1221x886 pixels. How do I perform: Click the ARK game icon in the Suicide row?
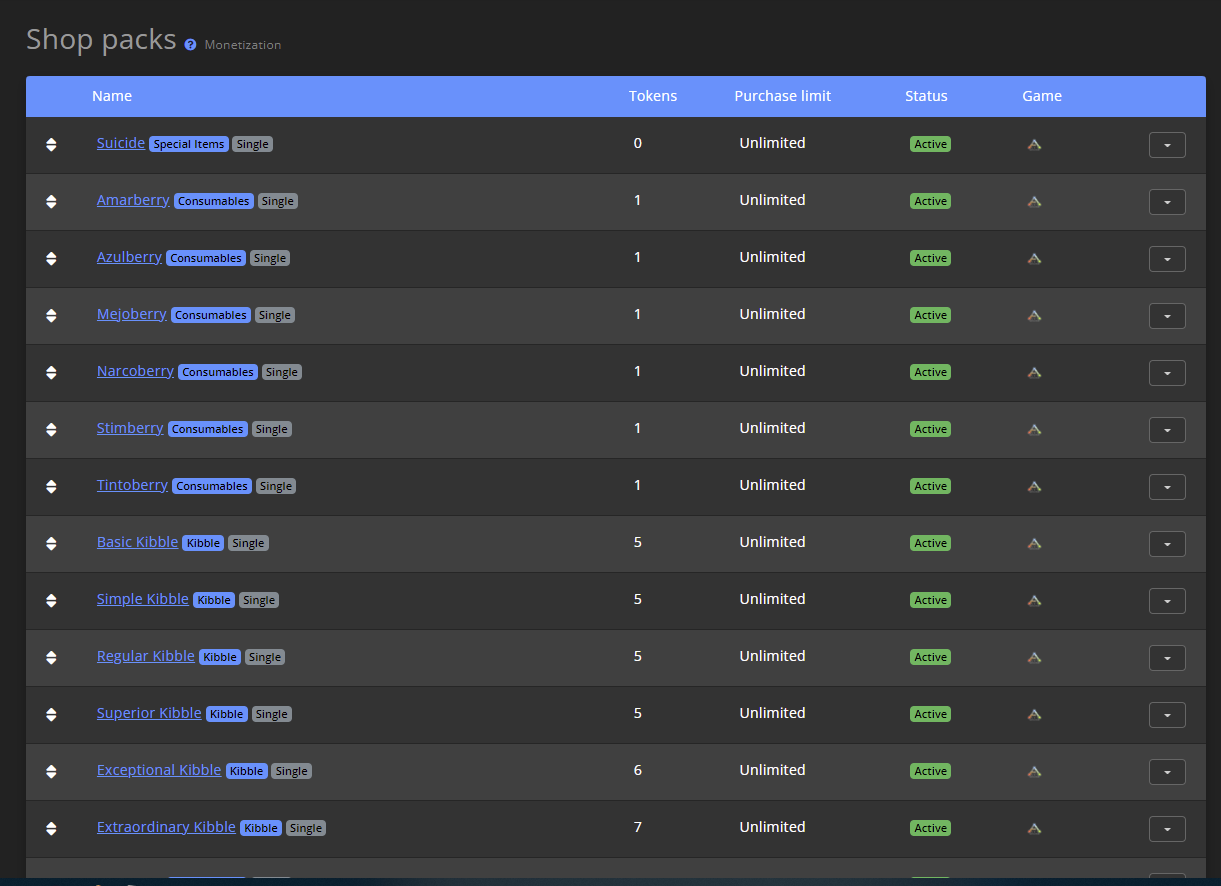(x=1034, y=144)
